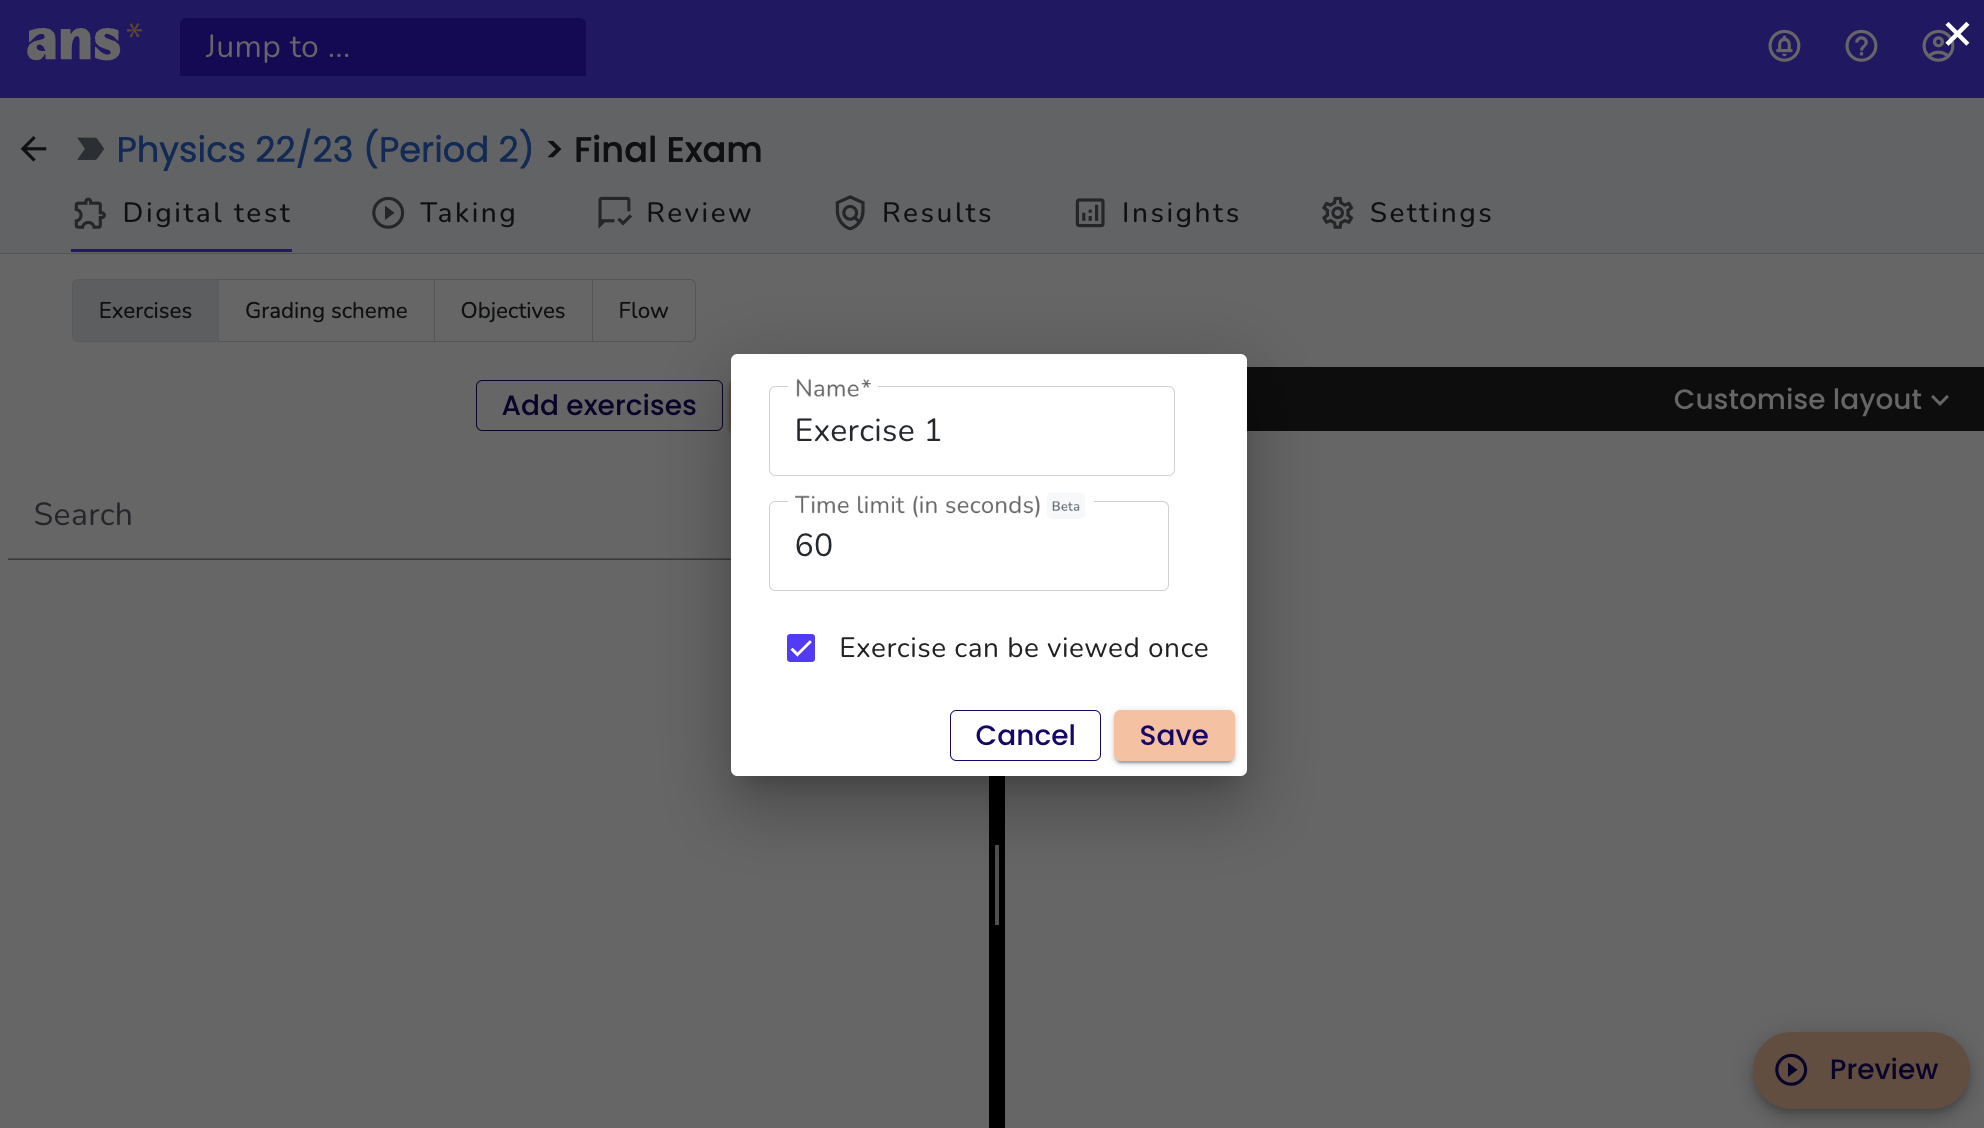Click the notifications bell icon
The image size is (1984, 1128).
1784,46
